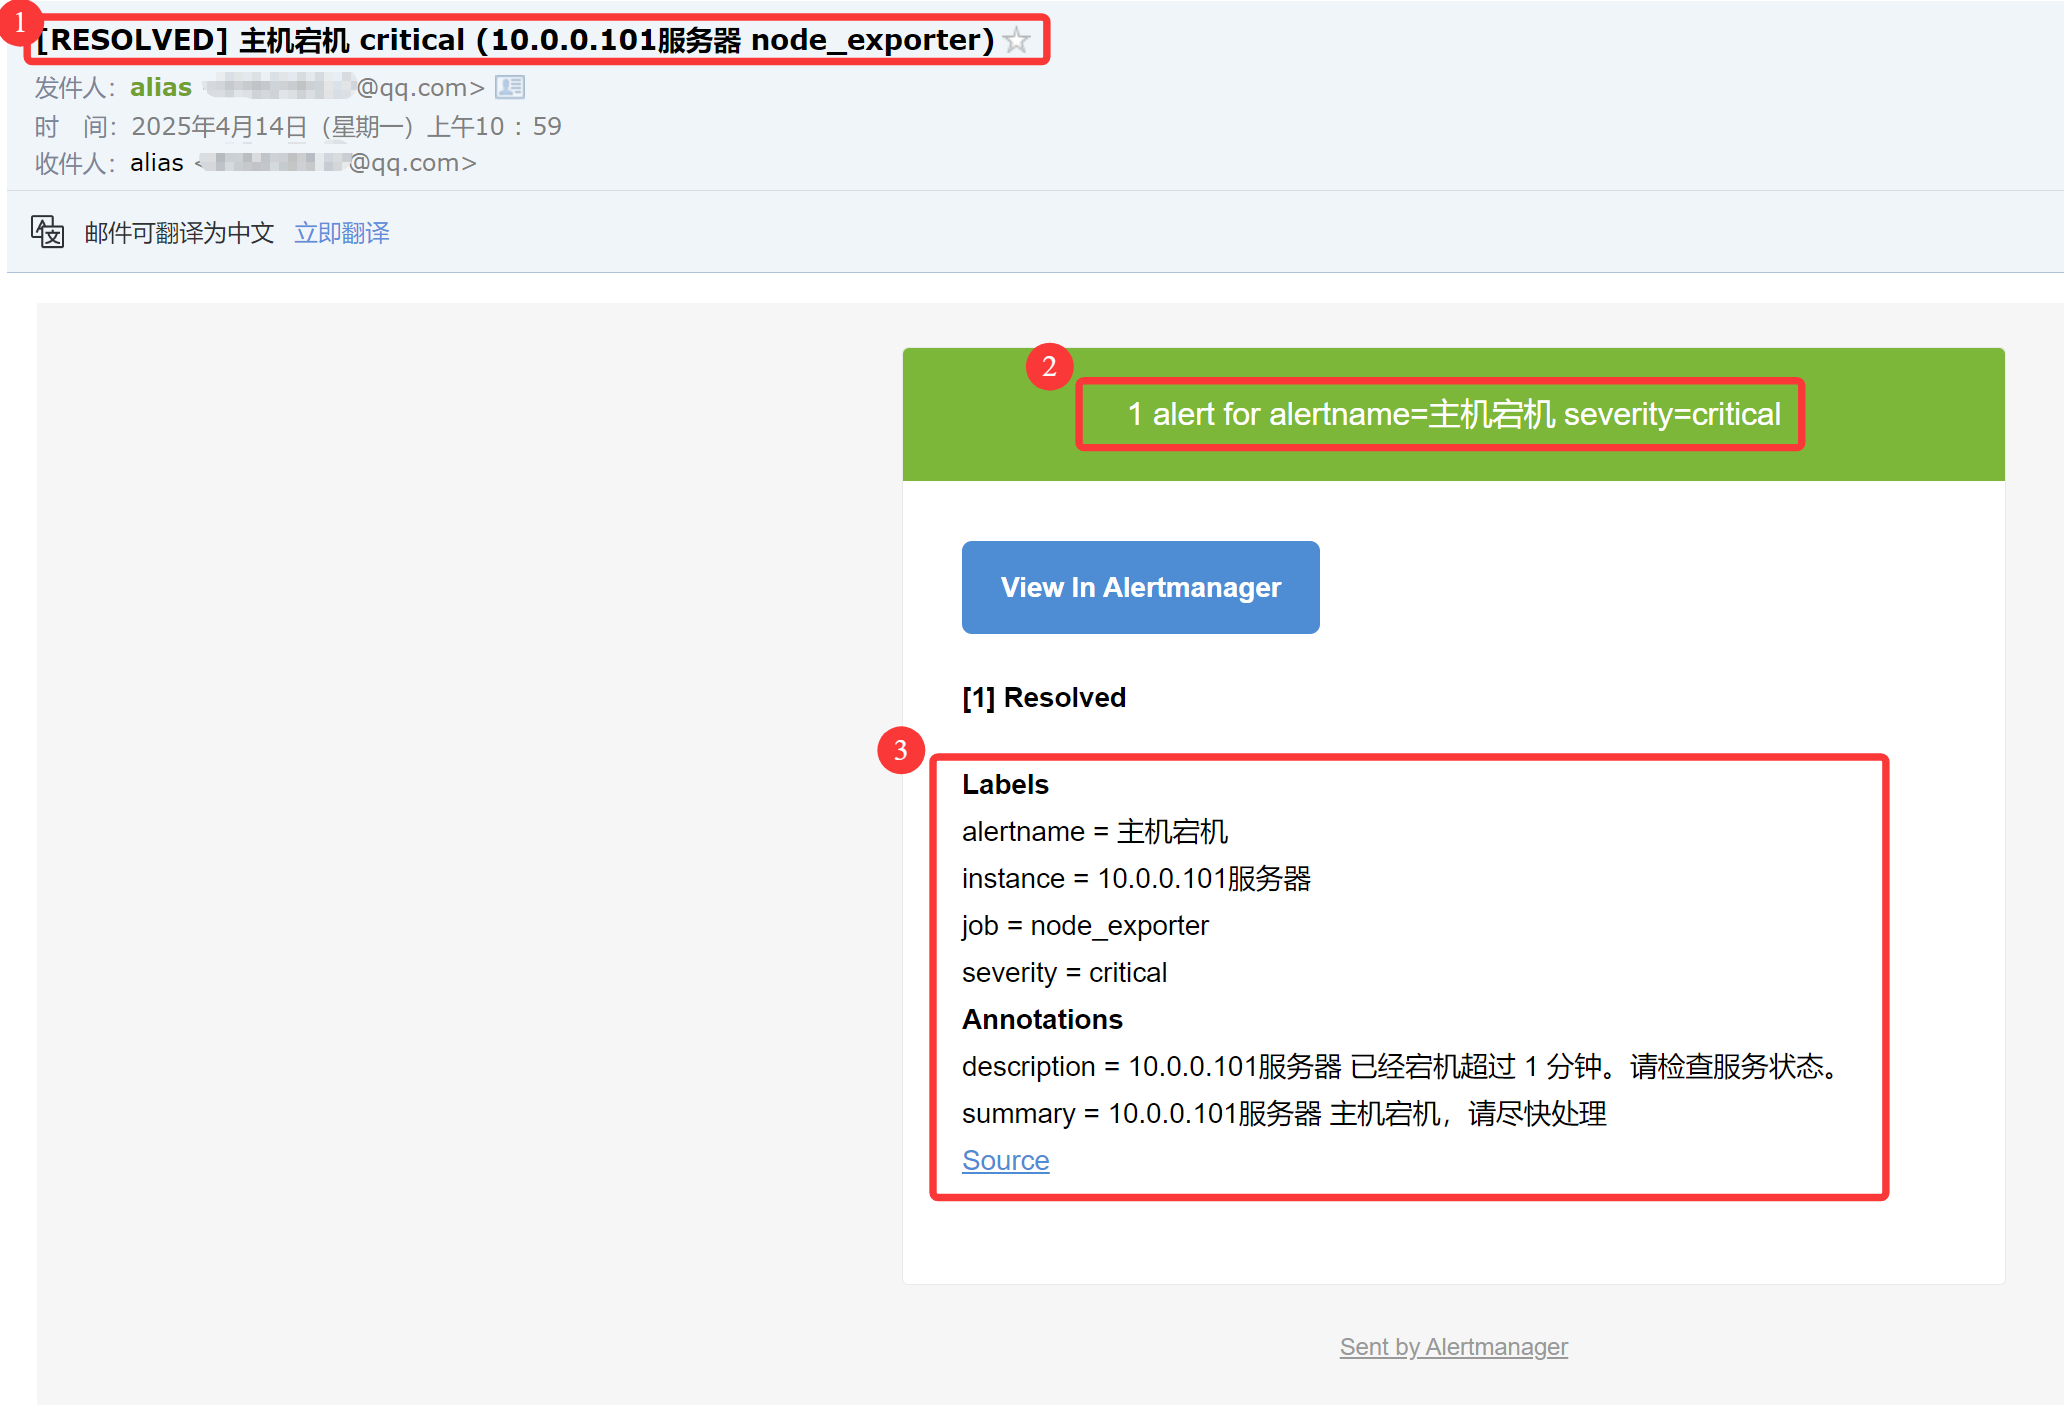Click the recipient alias name

[x=157, y=163]
